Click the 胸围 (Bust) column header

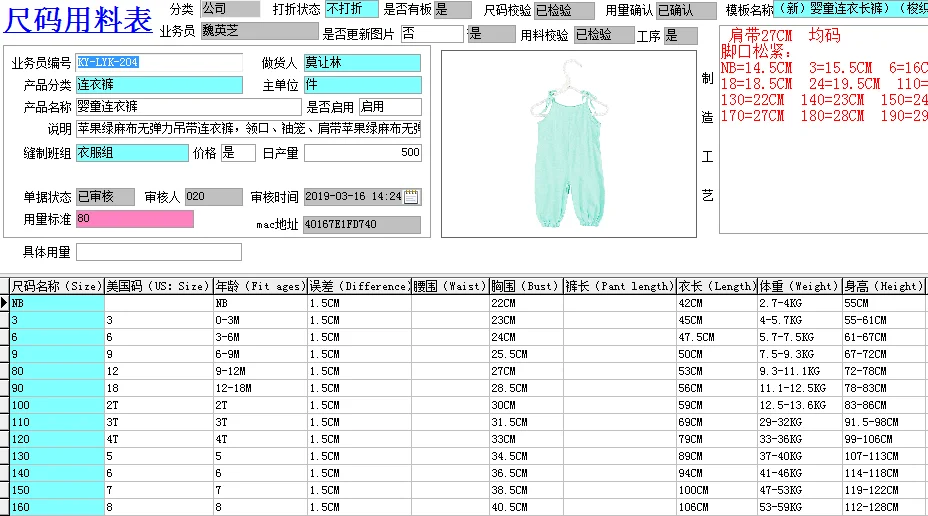pos(526,286)
